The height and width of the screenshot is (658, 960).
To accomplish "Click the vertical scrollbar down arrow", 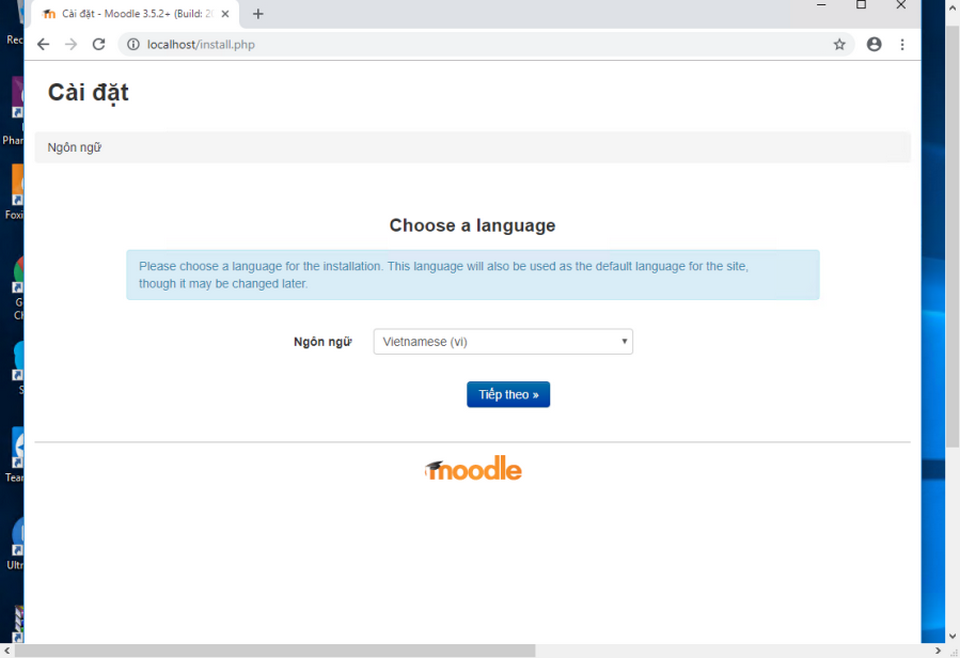I will (x=953, y=637).
